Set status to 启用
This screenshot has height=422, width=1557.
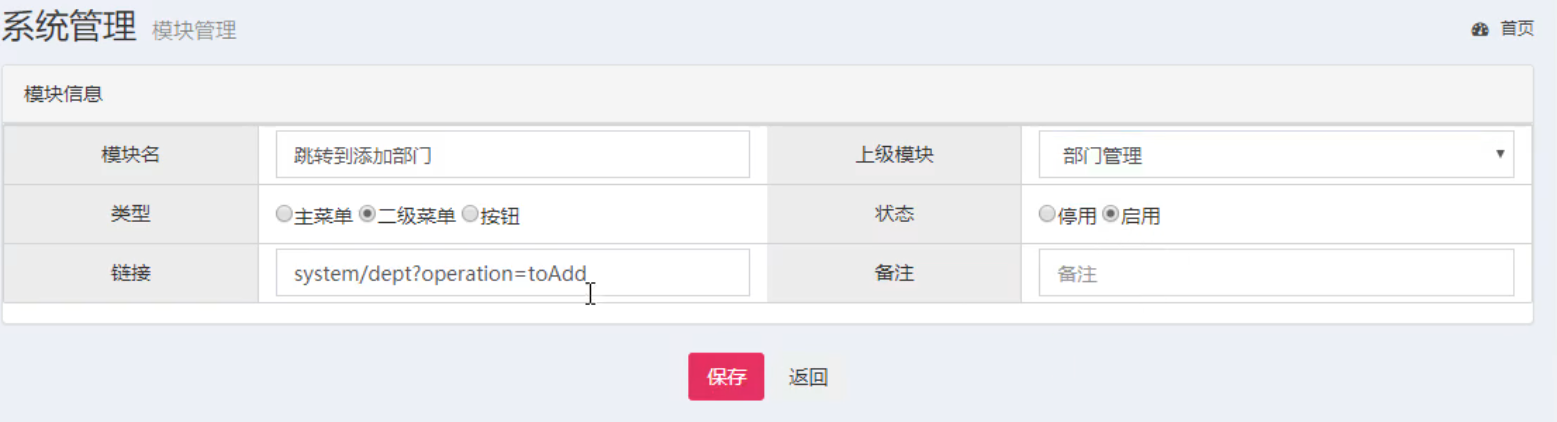1110,214
